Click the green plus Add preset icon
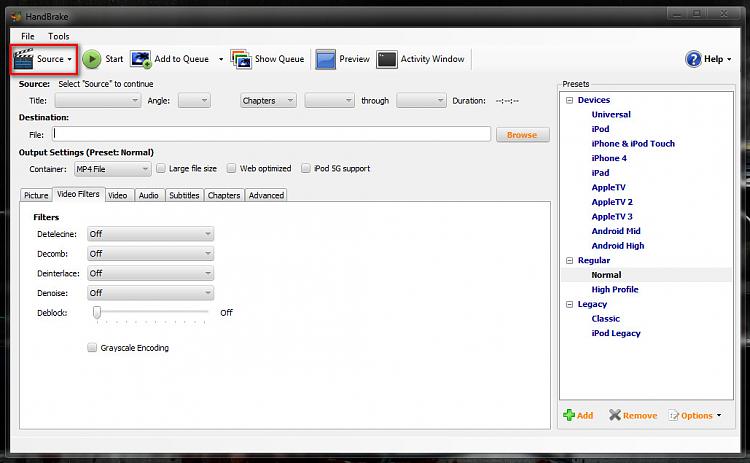Image resolution: width=750 pixels, height=463 pixels. coord(569,415)
